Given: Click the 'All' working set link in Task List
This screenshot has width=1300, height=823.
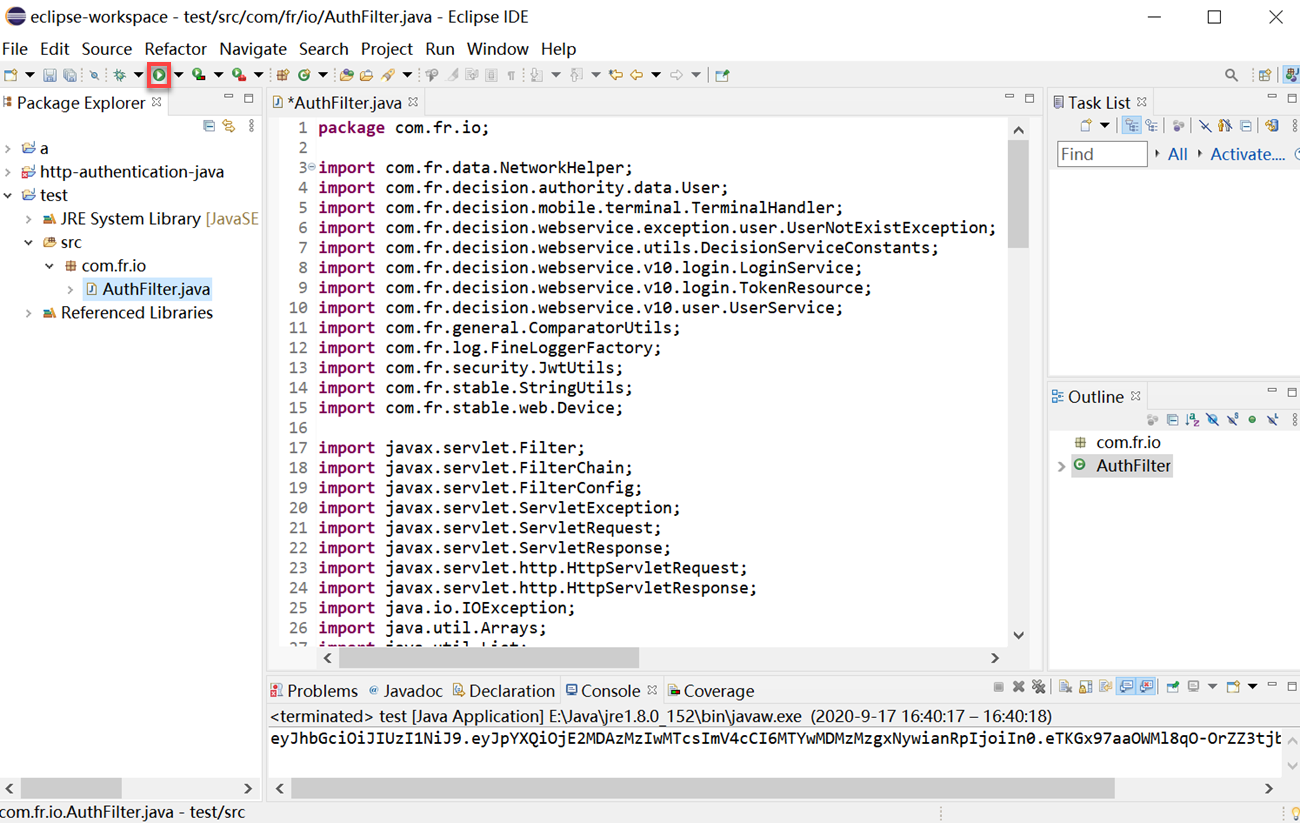Looking at the screenshot, I should click(1178, 154).
